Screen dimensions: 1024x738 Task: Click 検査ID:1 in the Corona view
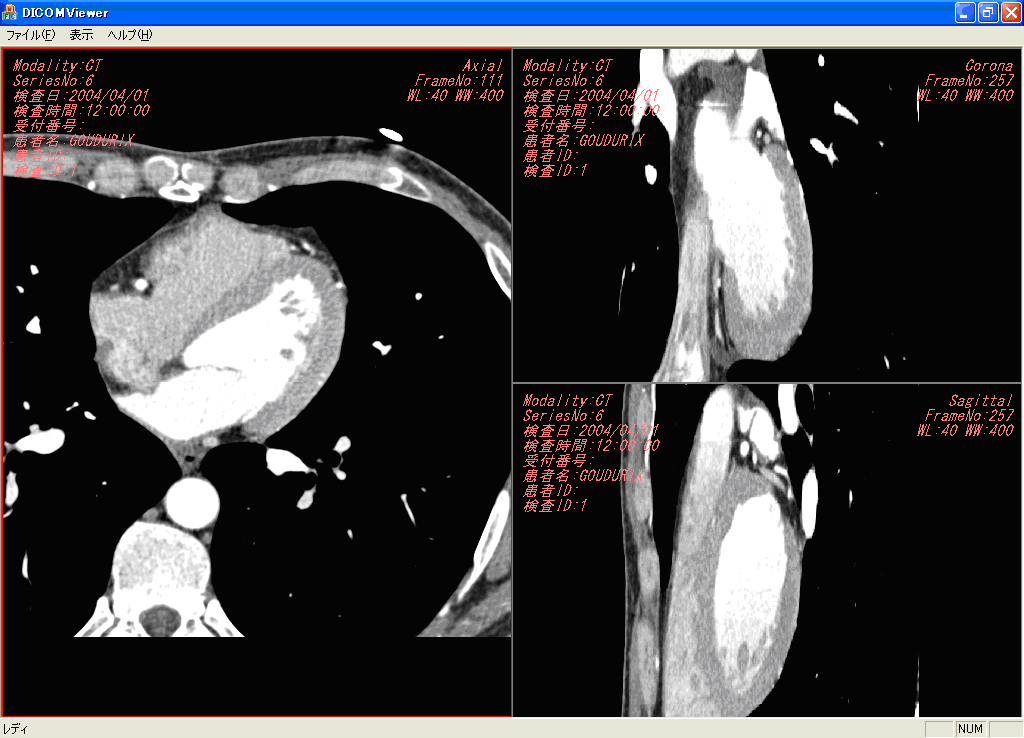click(555, 171)
